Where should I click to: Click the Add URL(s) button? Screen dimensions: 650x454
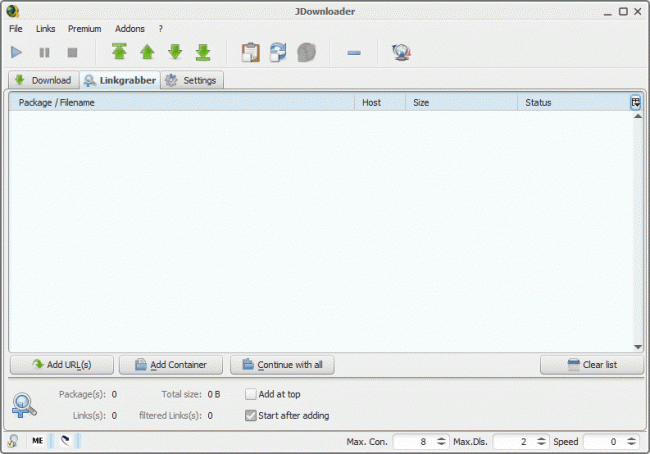(x=62, y=365)
